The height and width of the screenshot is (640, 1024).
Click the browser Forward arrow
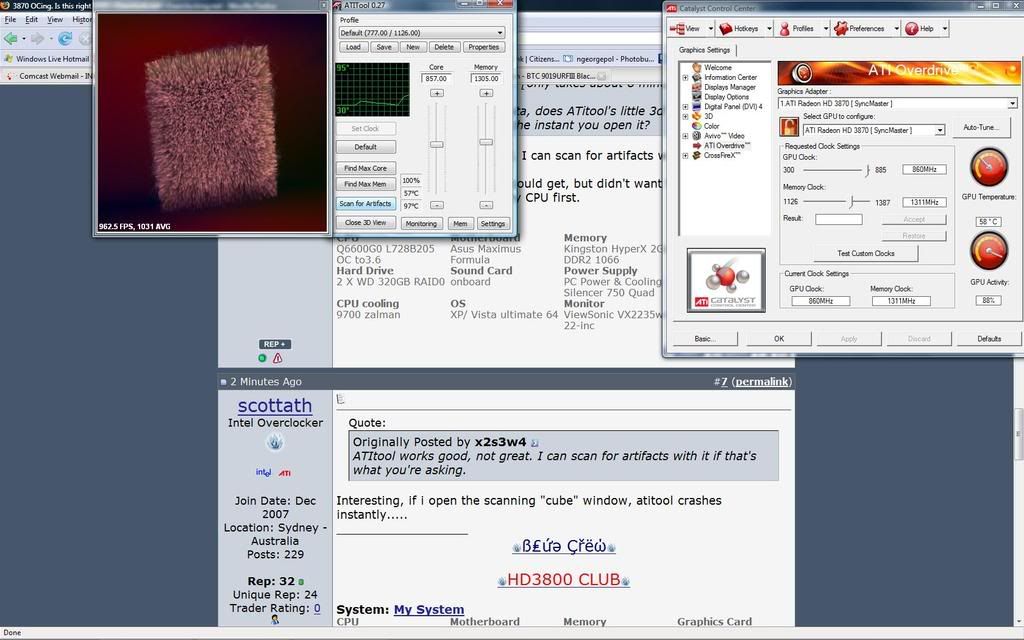click(37, 39)
